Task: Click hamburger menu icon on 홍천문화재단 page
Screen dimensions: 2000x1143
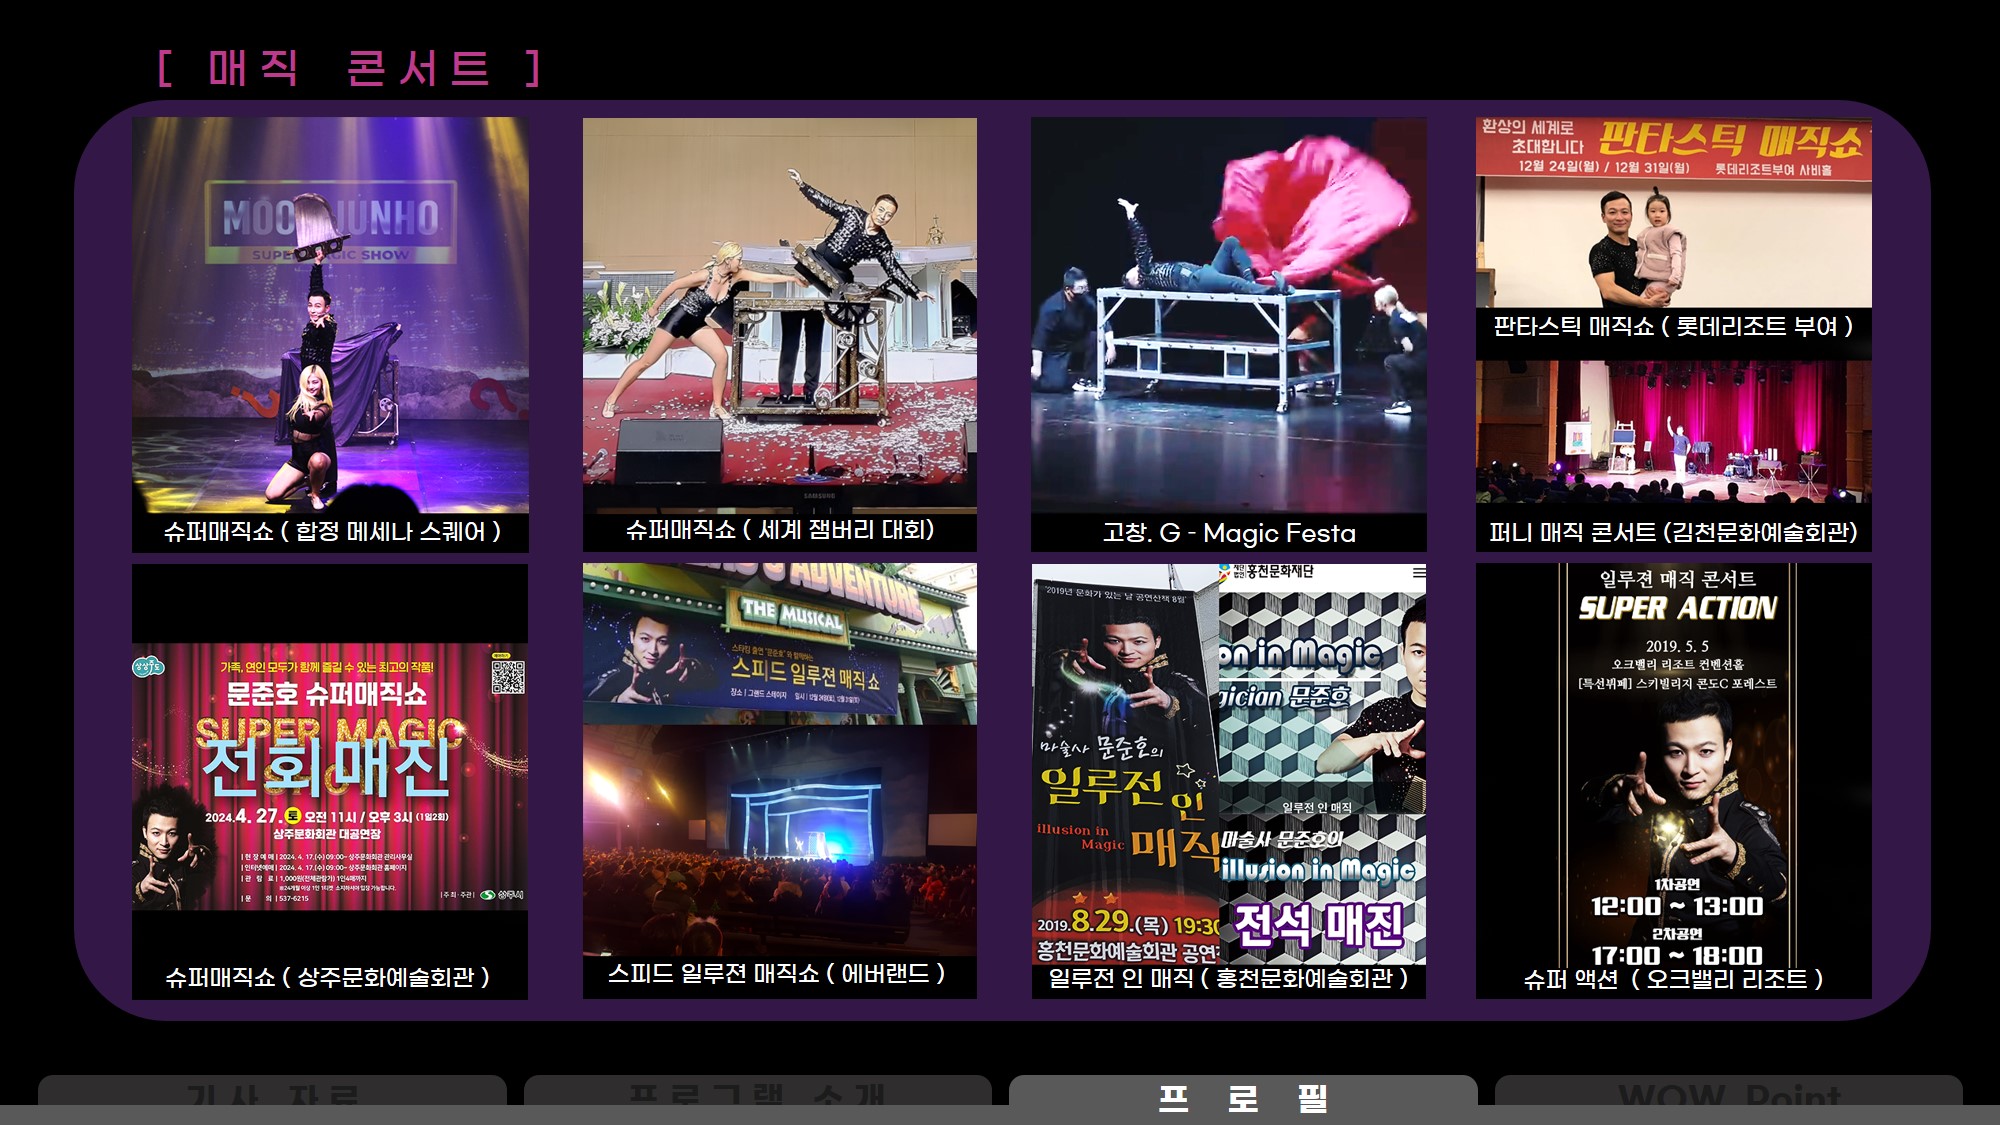Action: click(1418, 572)
